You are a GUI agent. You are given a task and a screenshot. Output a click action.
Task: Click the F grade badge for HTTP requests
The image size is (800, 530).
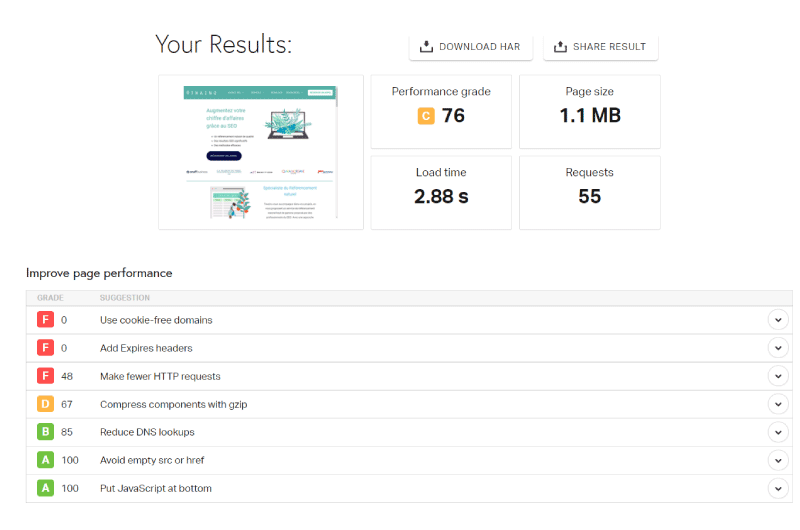coord(45,376)
